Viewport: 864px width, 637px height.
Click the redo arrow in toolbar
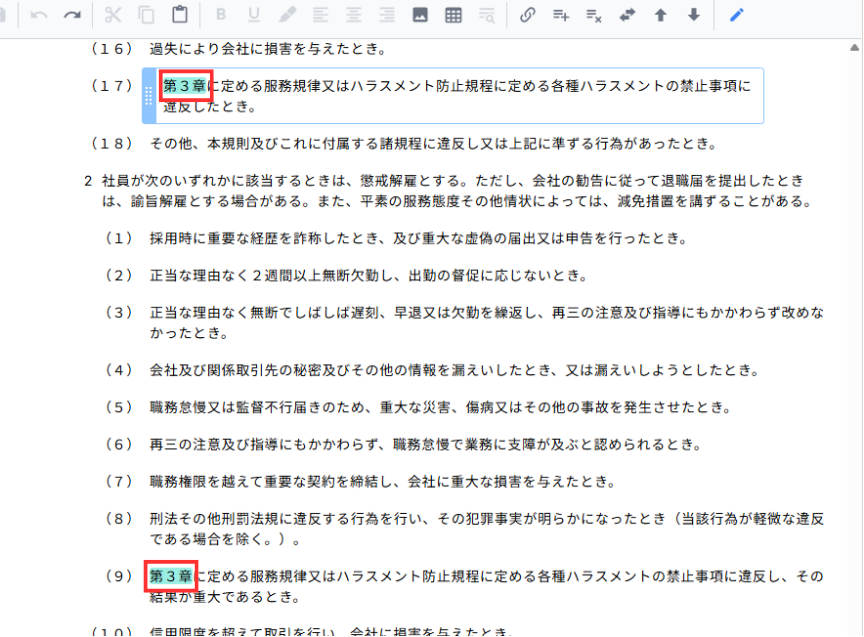72,16
